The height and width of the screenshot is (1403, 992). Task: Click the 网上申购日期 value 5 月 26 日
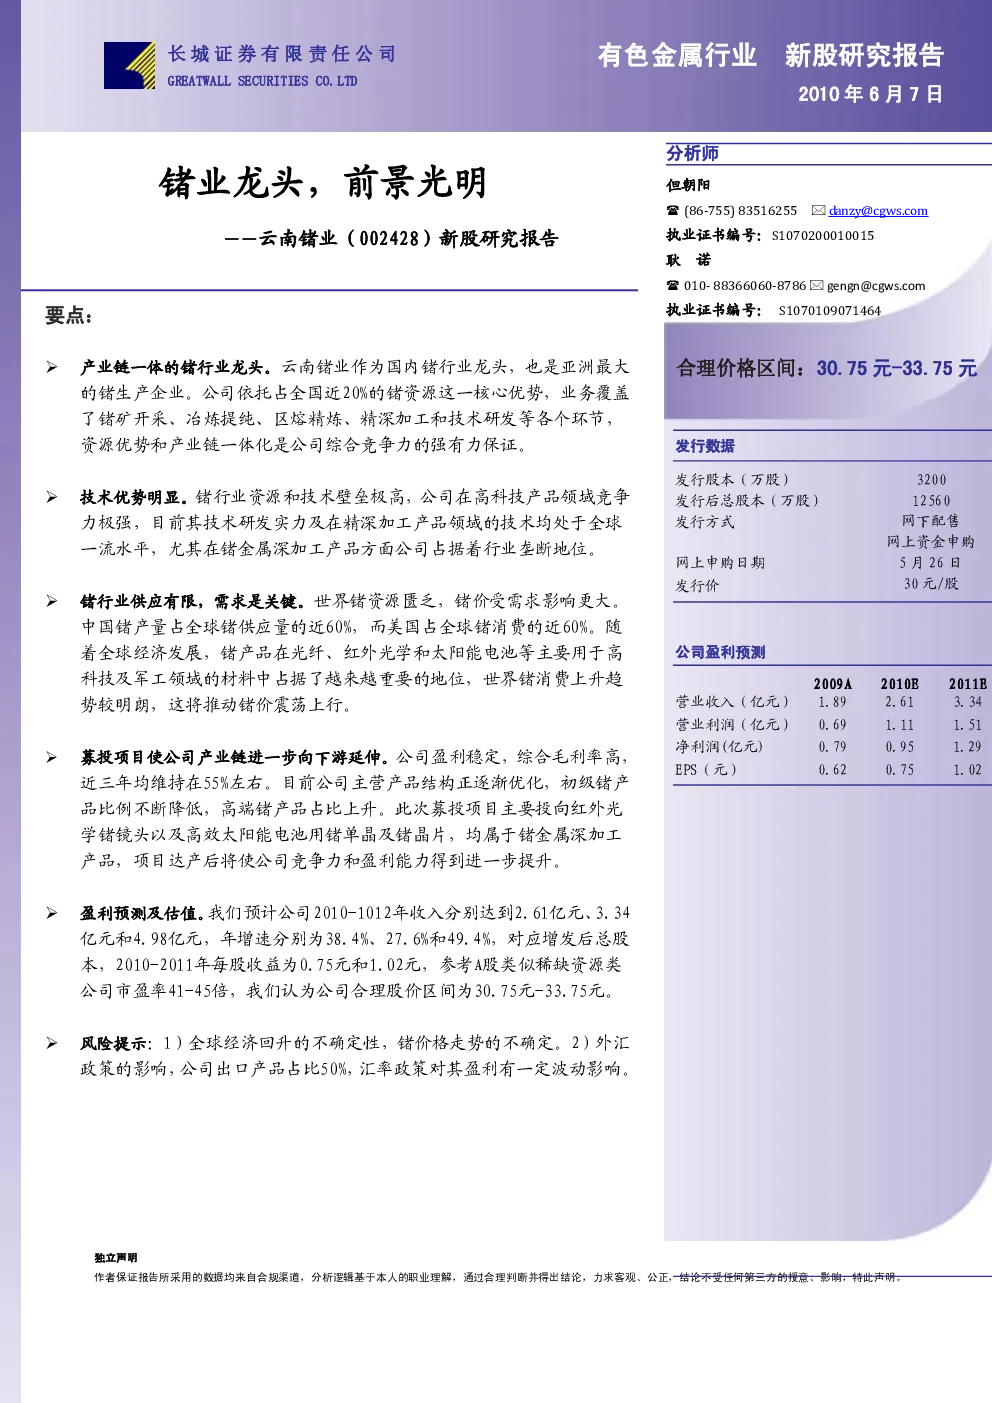tap(930, 563)
